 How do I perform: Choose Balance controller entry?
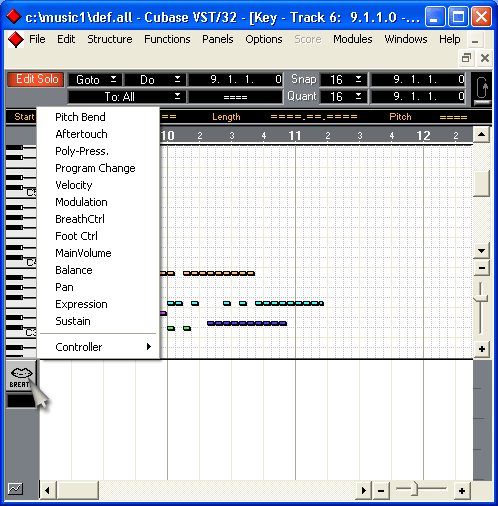(98, 270)
